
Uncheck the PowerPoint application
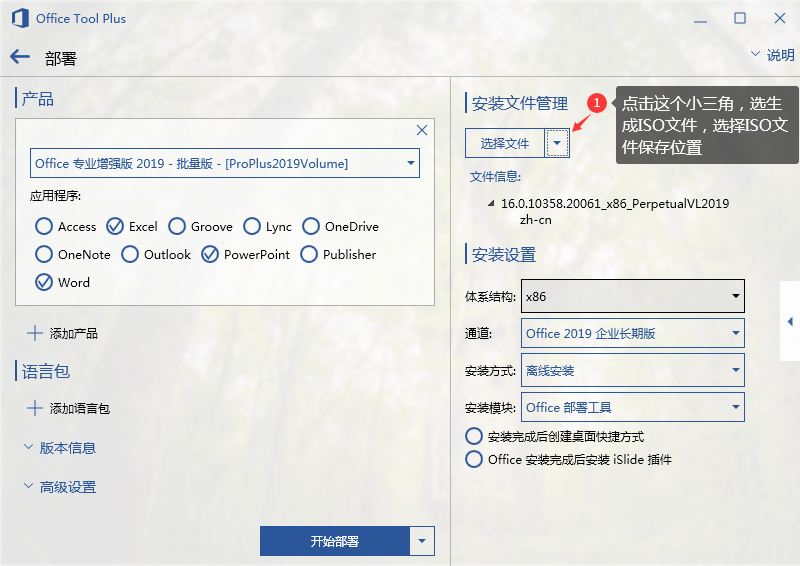point(210,254)
